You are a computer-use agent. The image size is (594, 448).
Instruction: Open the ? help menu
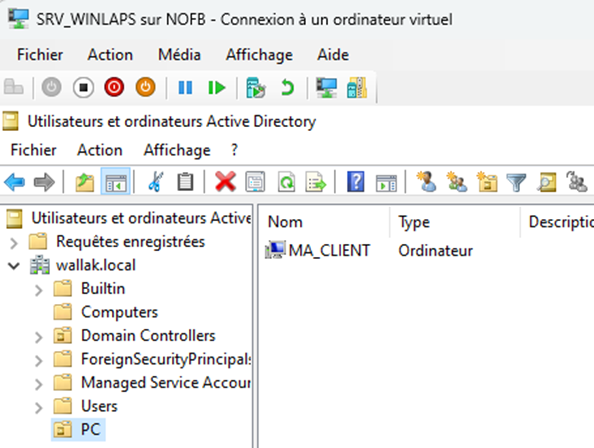(x=234, y=150)
